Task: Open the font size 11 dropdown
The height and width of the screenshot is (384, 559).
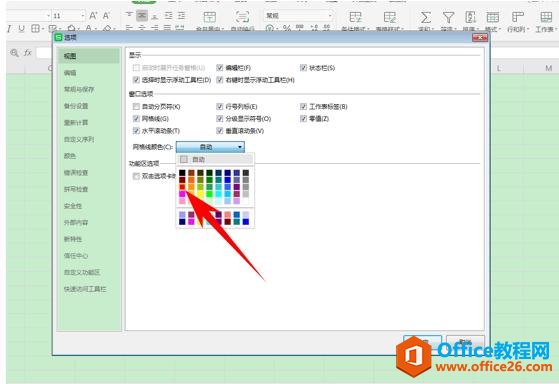Action: pos(83,16)
